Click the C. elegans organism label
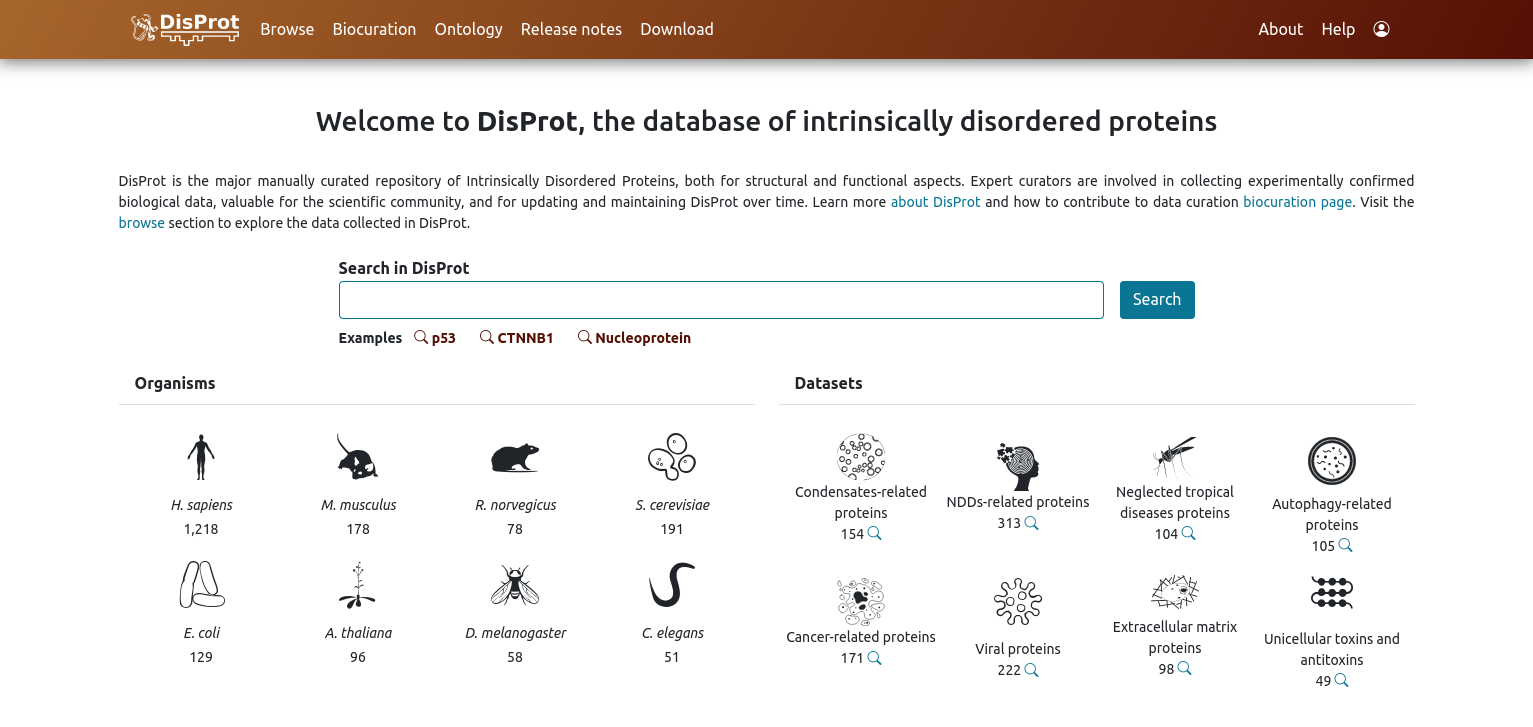Image resolution: width=1533 pixels, height=727 pixels. tap(672, 633)
